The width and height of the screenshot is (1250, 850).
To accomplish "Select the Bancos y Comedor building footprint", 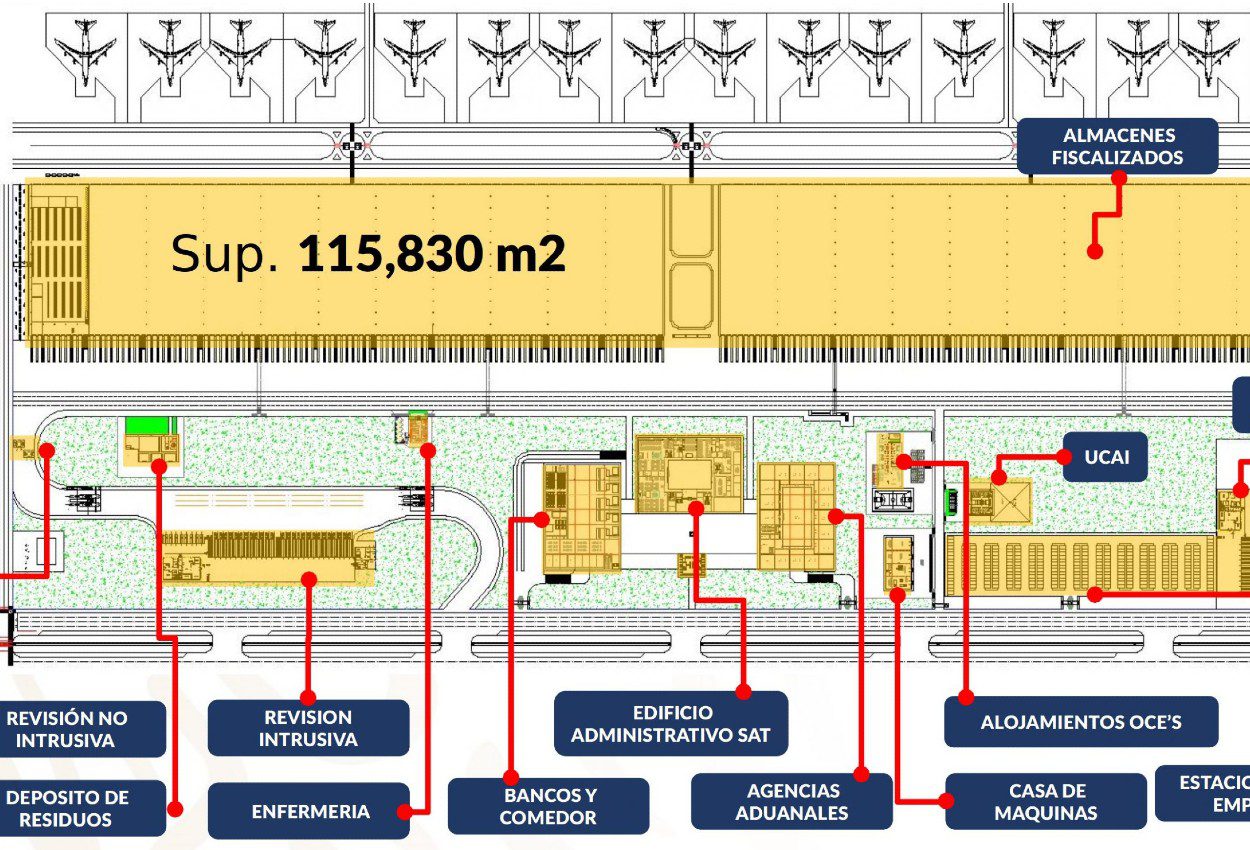I will [x=580, y=520].
